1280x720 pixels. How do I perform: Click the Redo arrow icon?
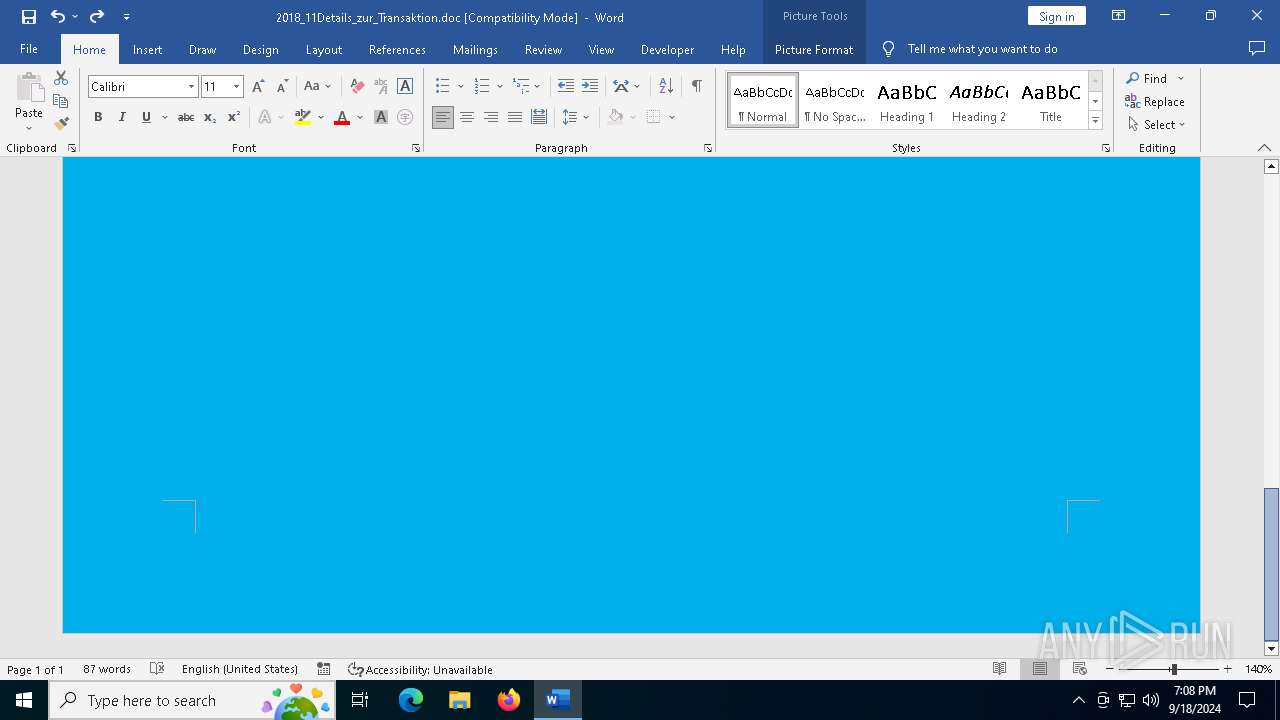pyautogui.click(x=97, y=17)
